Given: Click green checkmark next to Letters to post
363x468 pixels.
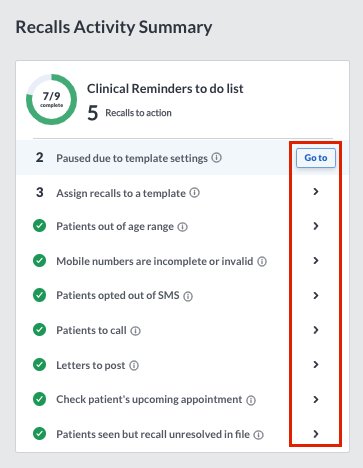Looking at the screenshot, I should (x=40, y=364).
